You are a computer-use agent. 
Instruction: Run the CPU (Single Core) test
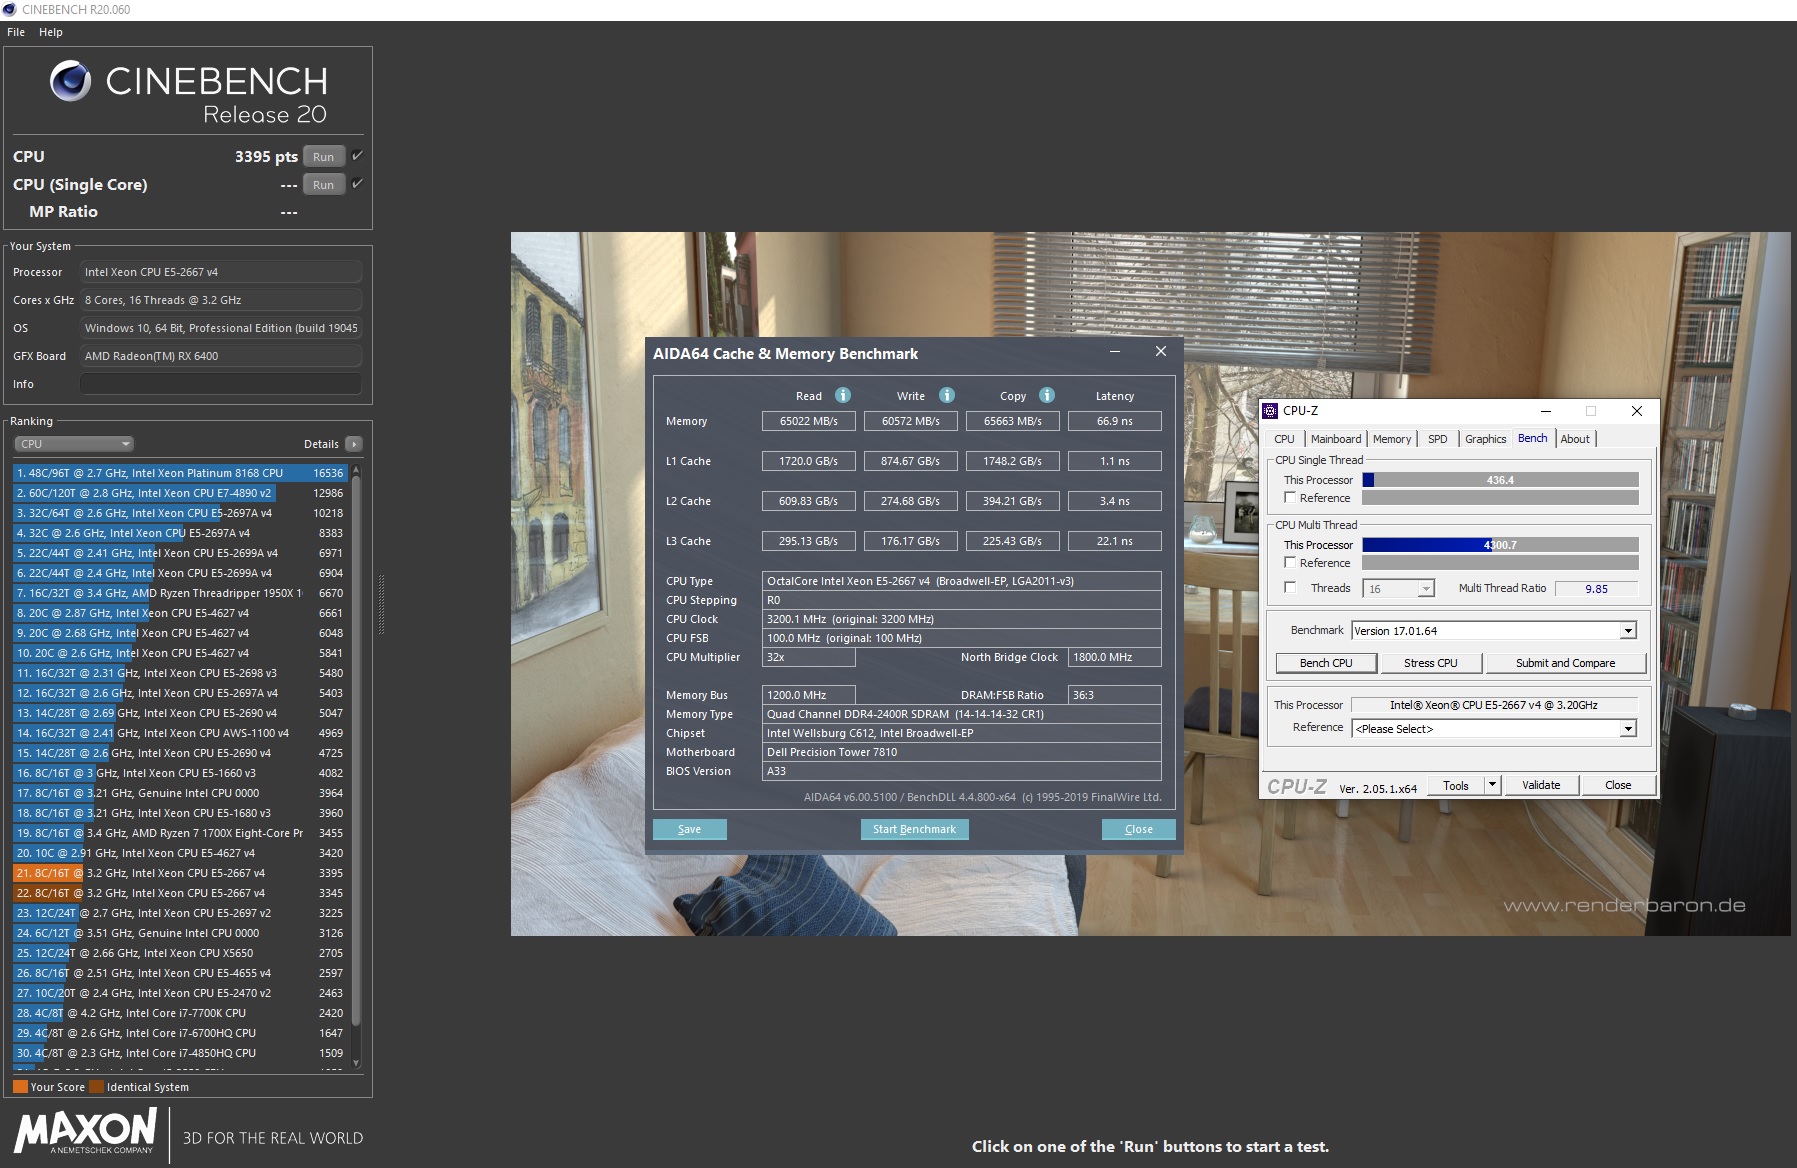coord(324,185)
